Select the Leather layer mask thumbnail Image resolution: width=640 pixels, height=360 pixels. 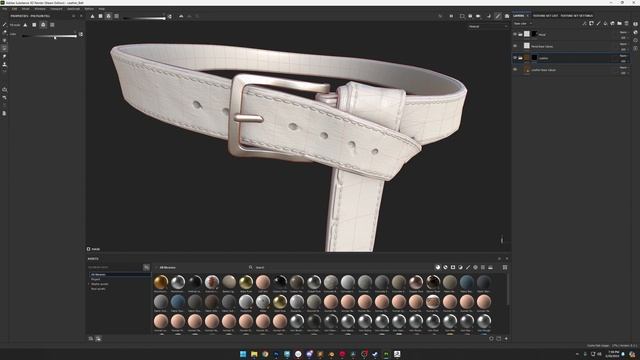tap(534, 58)
